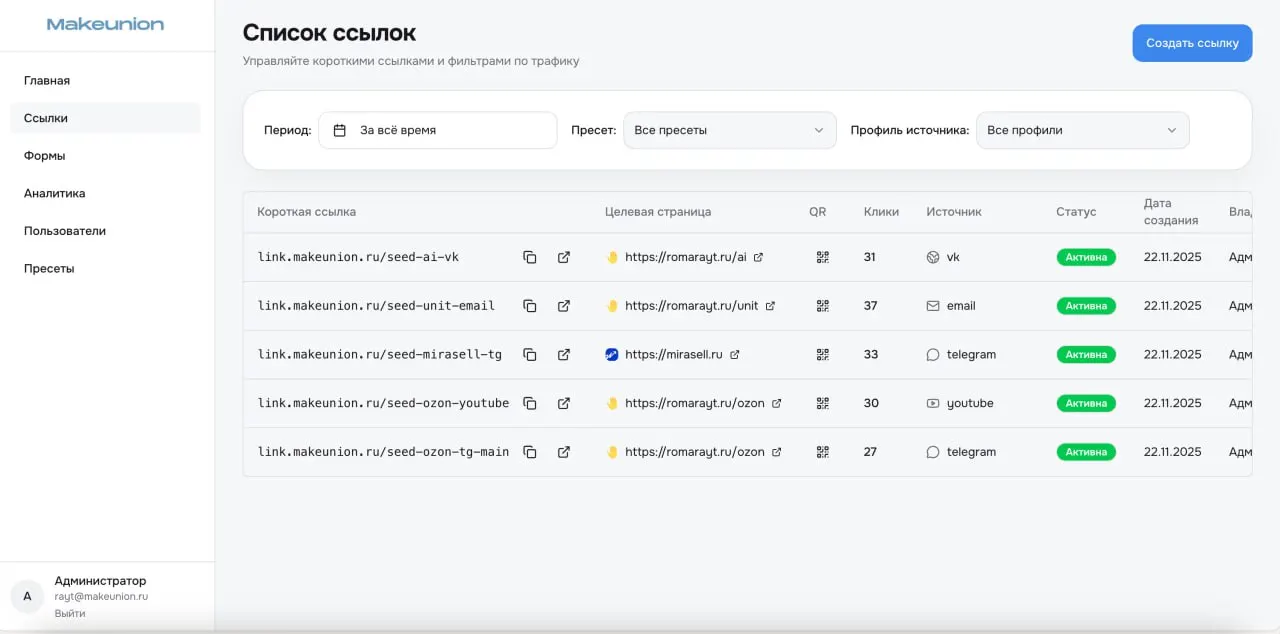Open seed-unit-email link externally

[x=564, y=306]
